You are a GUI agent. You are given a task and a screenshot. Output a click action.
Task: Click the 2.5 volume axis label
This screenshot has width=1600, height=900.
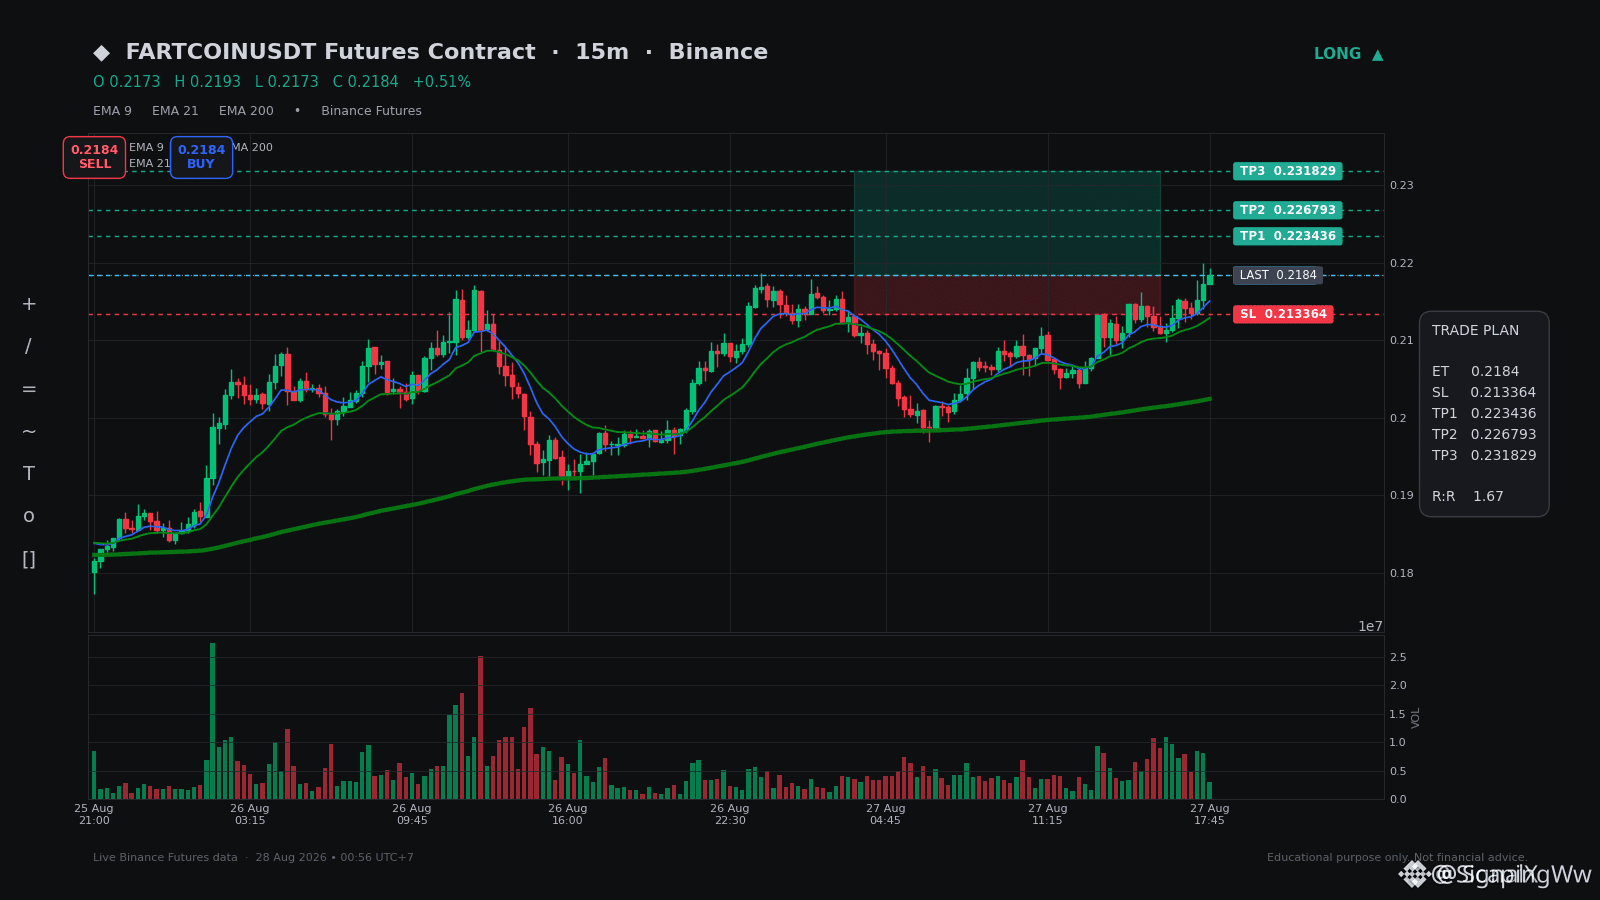pyautogui.click(x=1398, y=658)
